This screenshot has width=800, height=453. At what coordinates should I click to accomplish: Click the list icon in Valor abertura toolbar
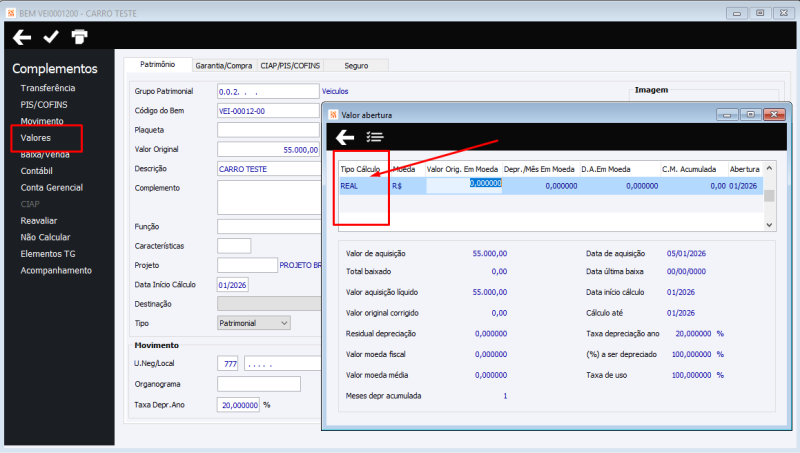[375, 137]
